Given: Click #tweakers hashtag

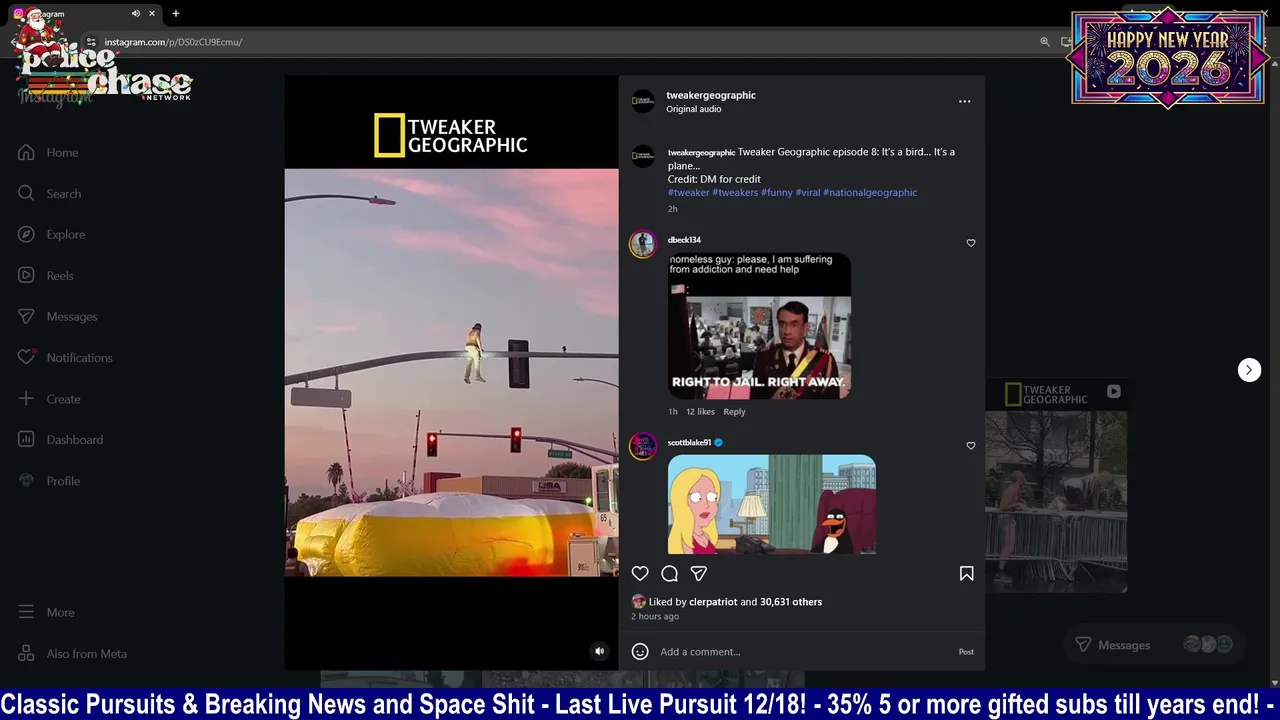Looking at the screenshot, I should point(735,192).
